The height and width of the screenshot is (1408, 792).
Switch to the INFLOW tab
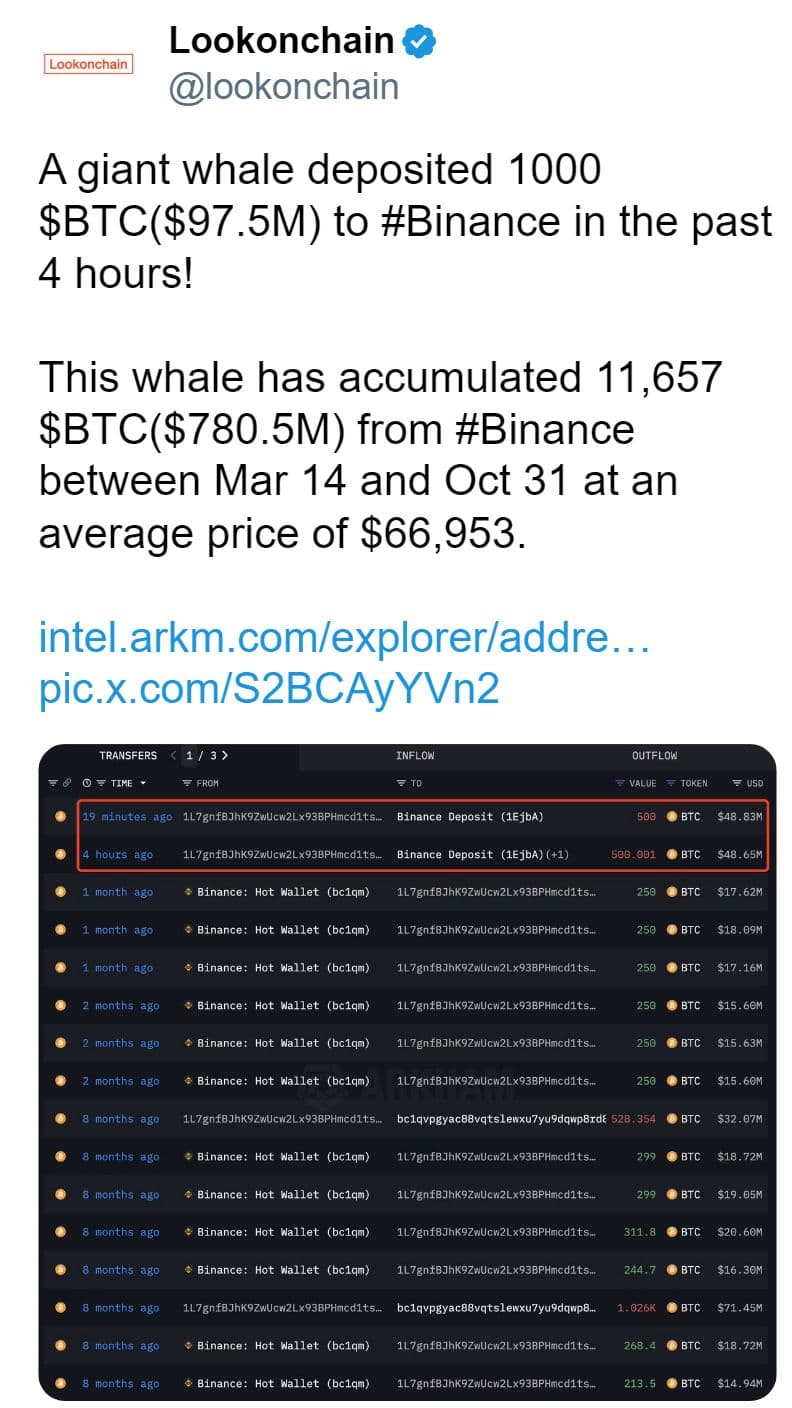coord(415,755)
